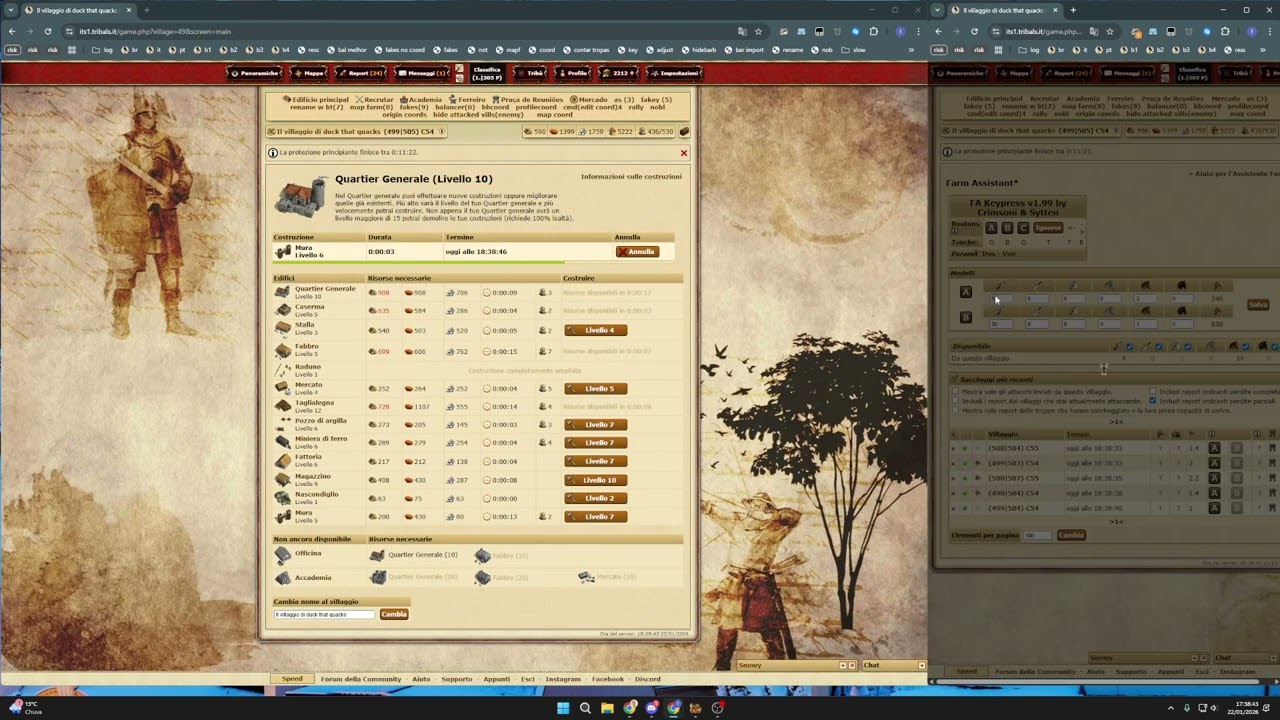Viewport: 1280px width, 720px height.
Task: Click Edifício principal quickbar icon
Action: pyautogui.click(x=286, y=100)
